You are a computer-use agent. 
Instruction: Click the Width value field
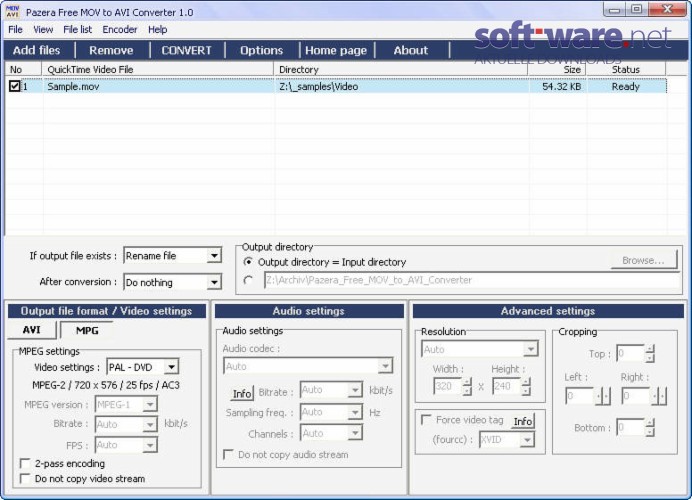(x=448, y=387)
